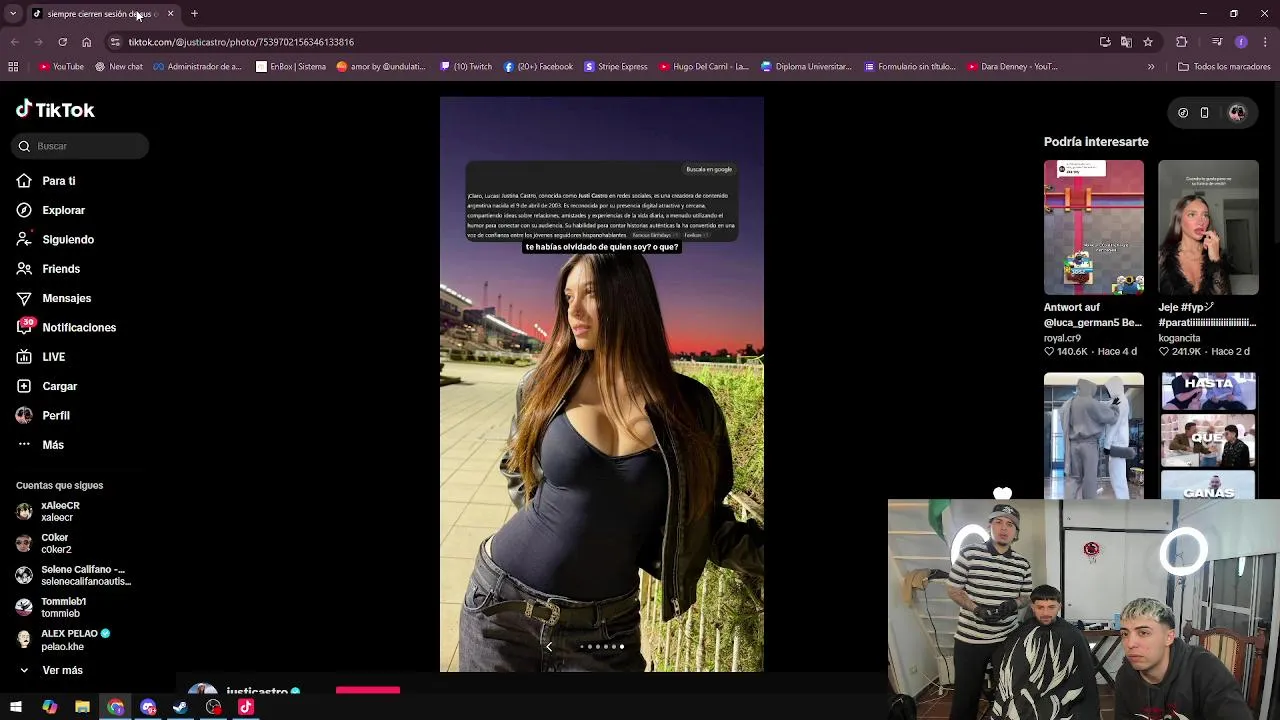This screenshot has width=1280, height=720.
Task: Show hidden bookmarks overflow chevron
Action: coord(1151,67)
